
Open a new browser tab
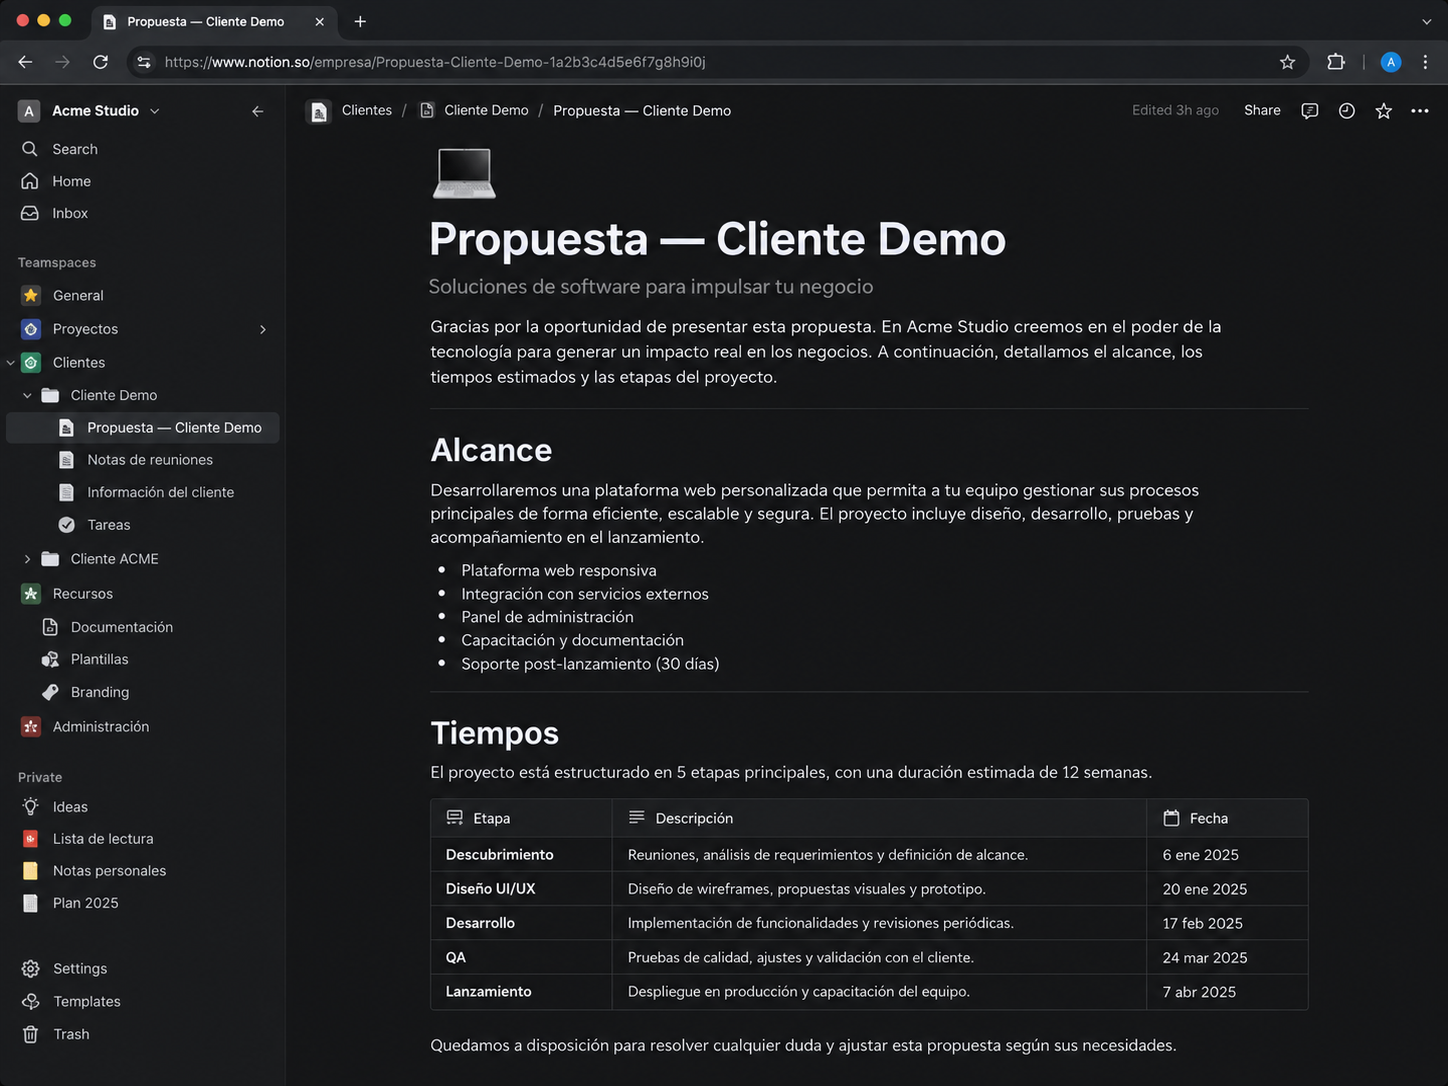tap(360, 21)
